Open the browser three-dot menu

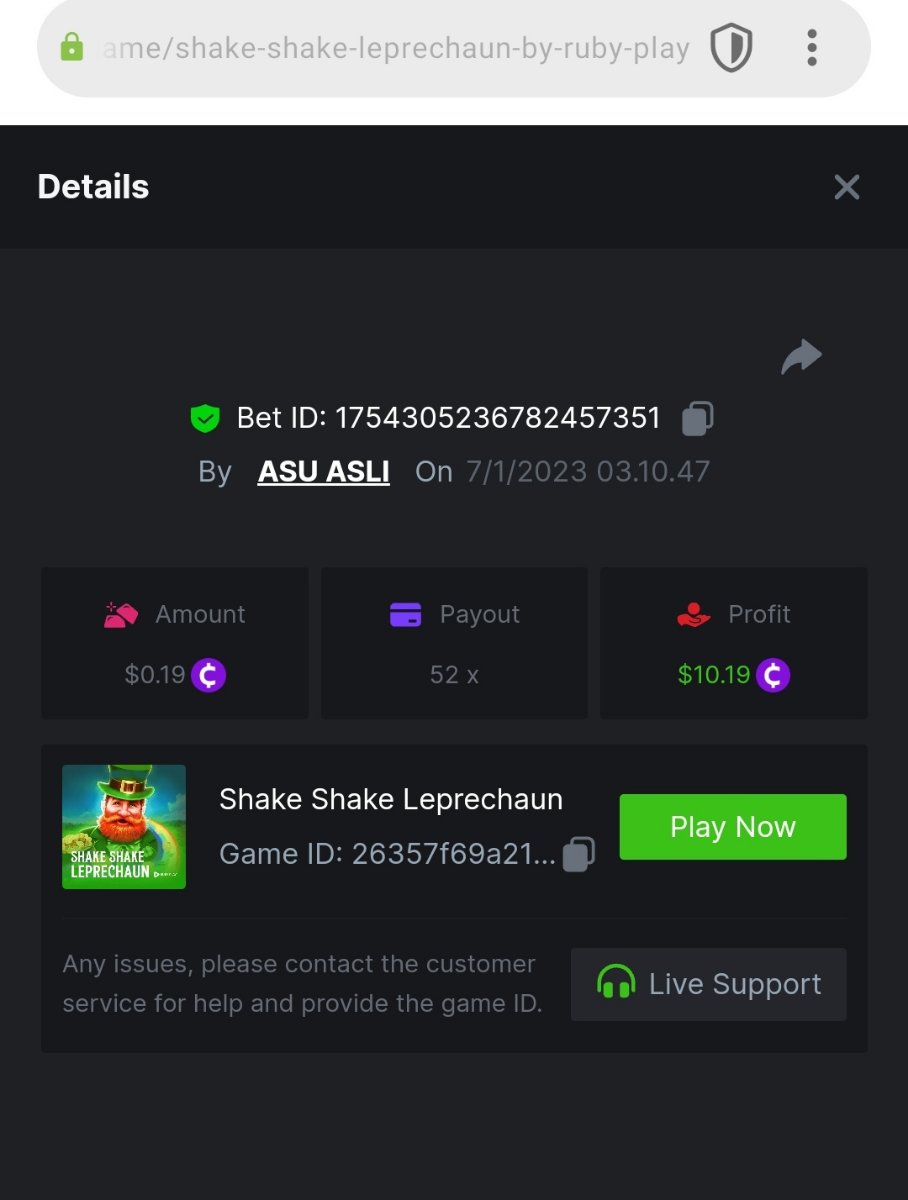click(811, 48)
